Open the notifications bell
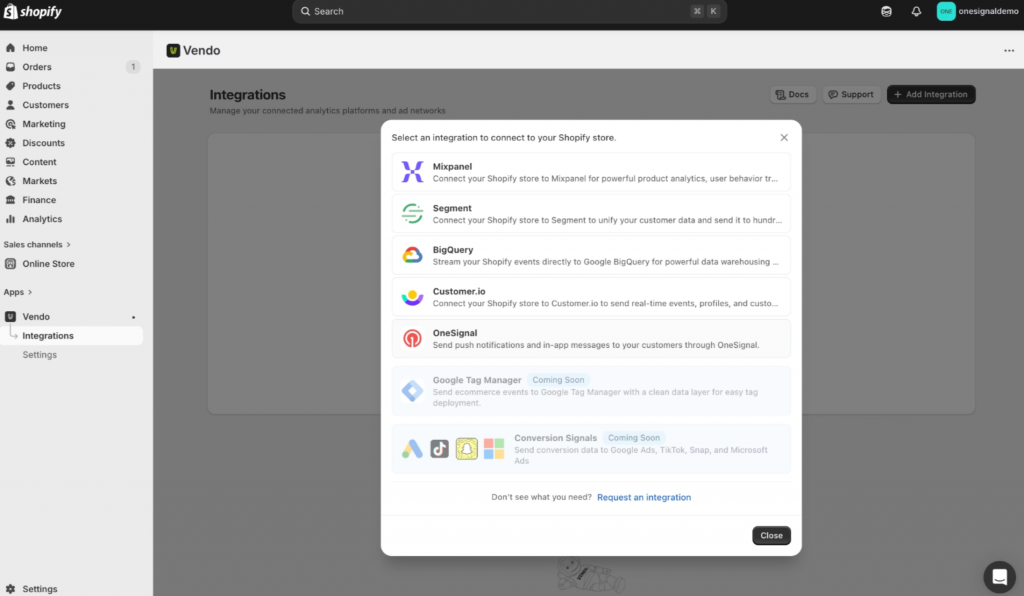The height and width of the screenshot is (596, 1024). 916,11
